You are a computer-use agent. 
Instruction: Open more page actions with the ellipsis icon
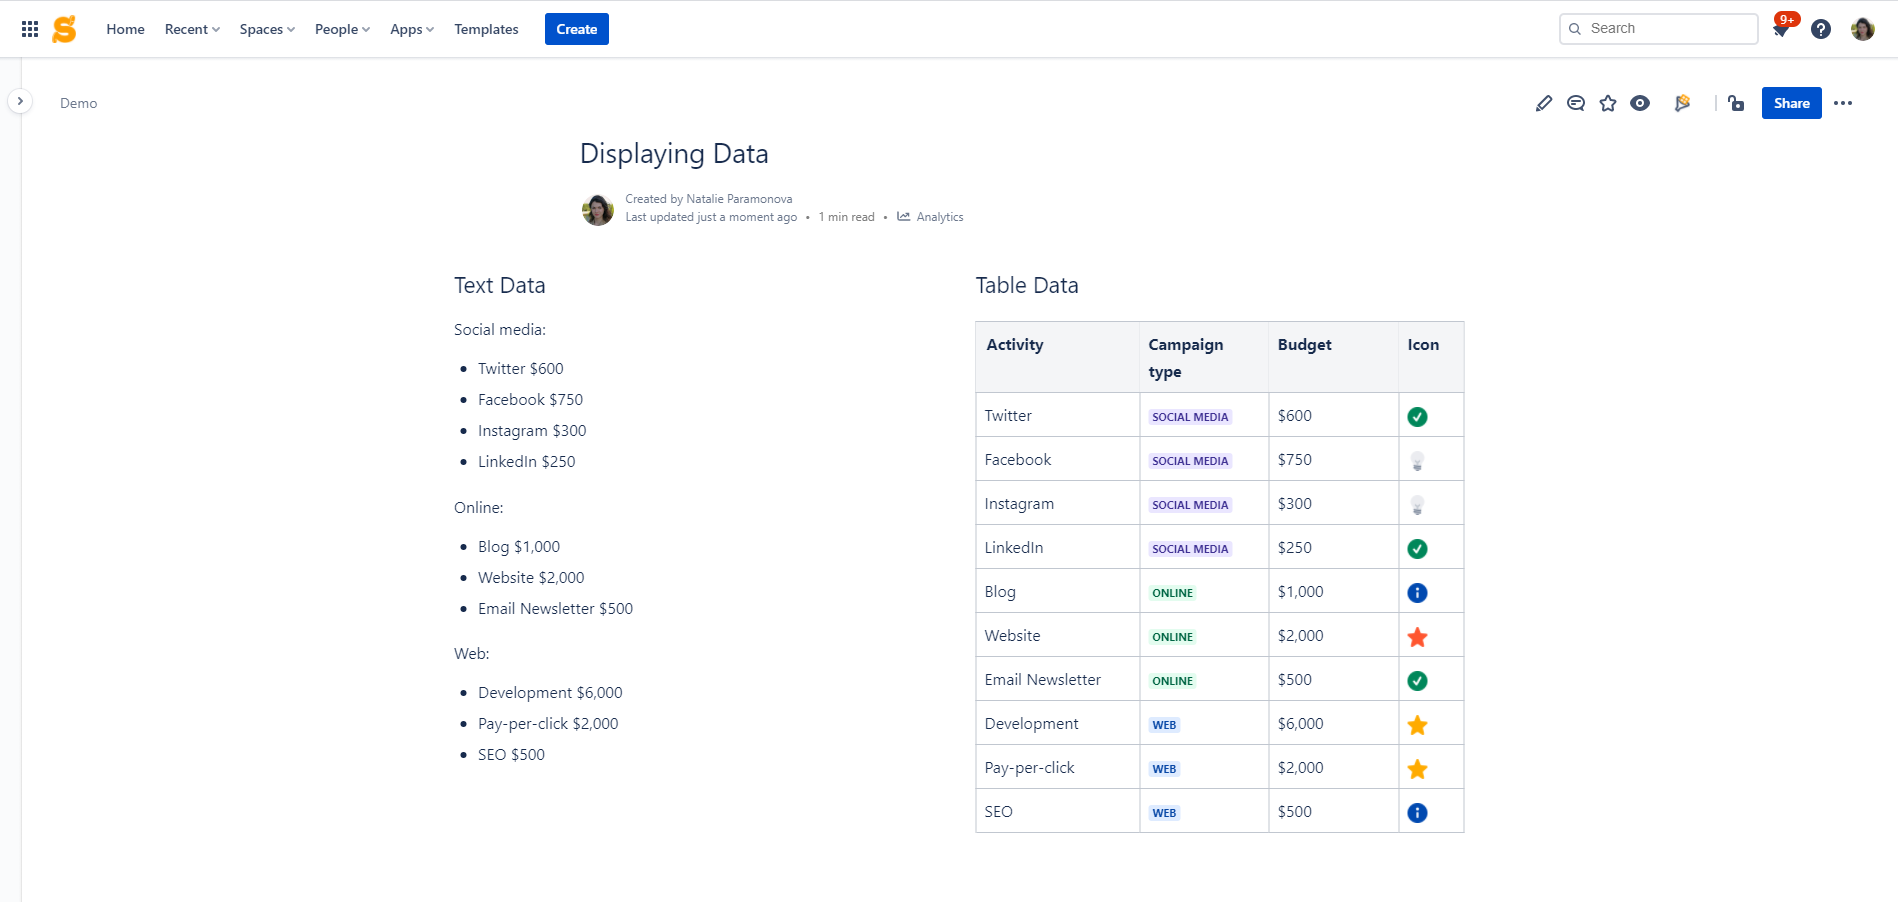click(1845, 103)
